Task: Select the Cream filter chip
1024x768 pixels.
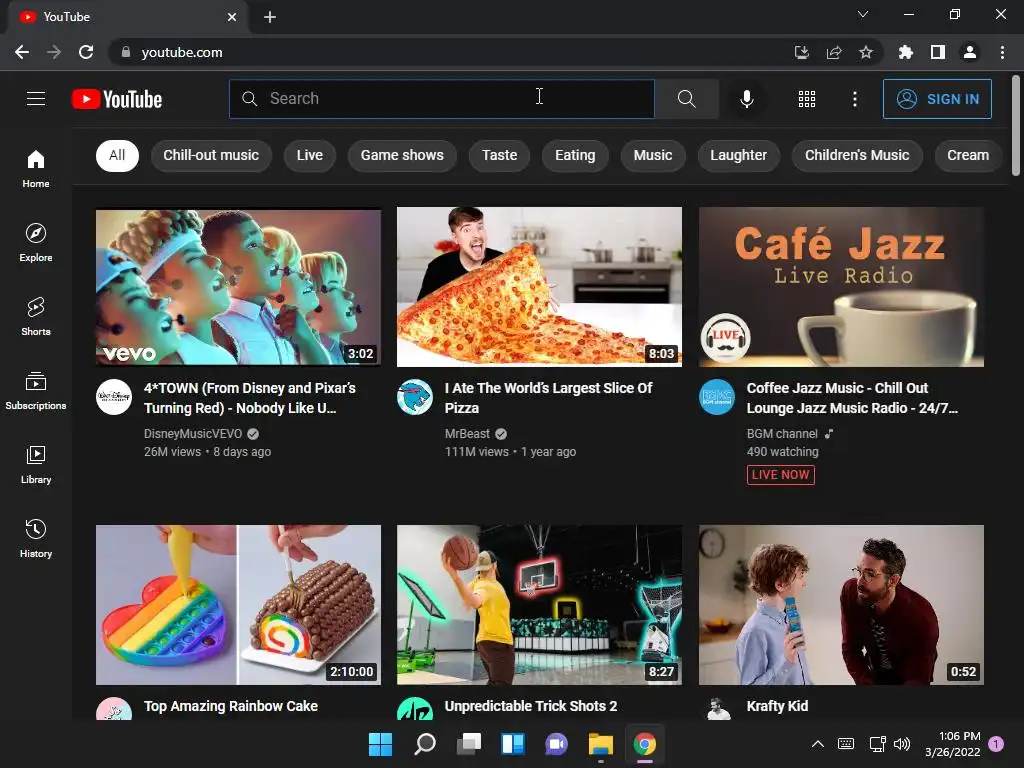Action: click(x=968, y=155)
